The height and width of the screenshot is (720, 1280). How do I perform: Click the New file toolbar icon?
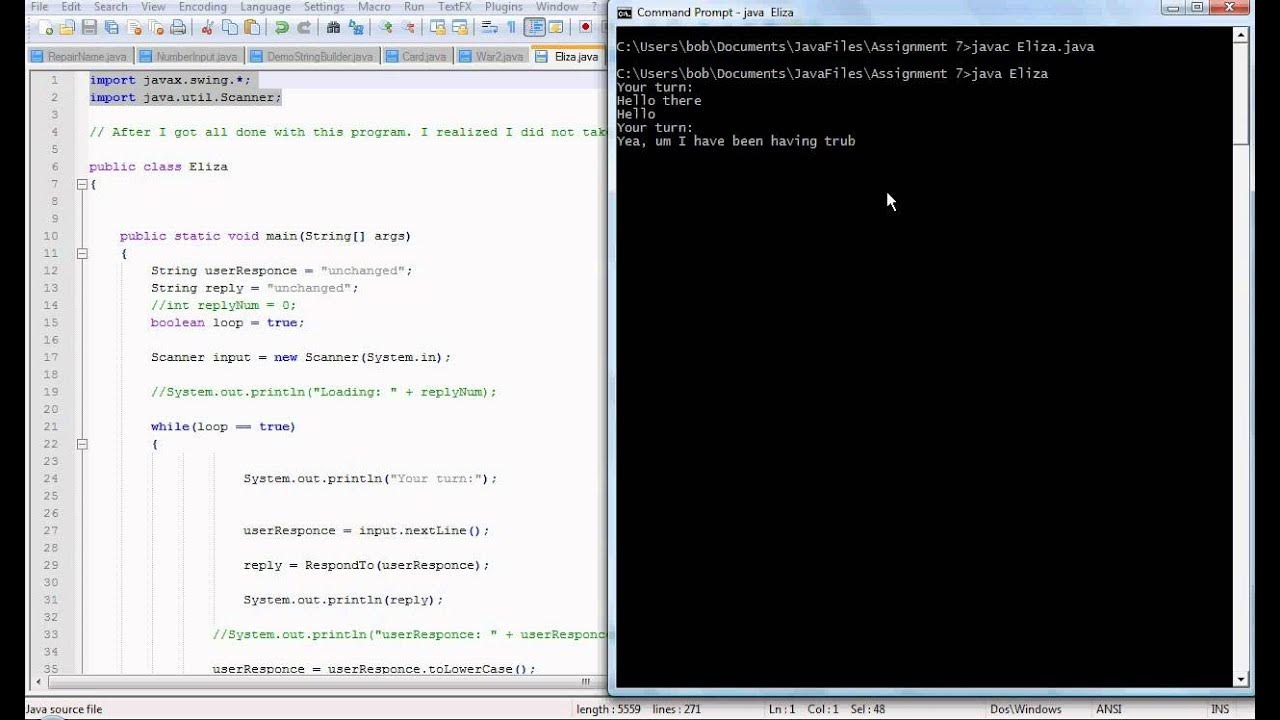(45, 28)
